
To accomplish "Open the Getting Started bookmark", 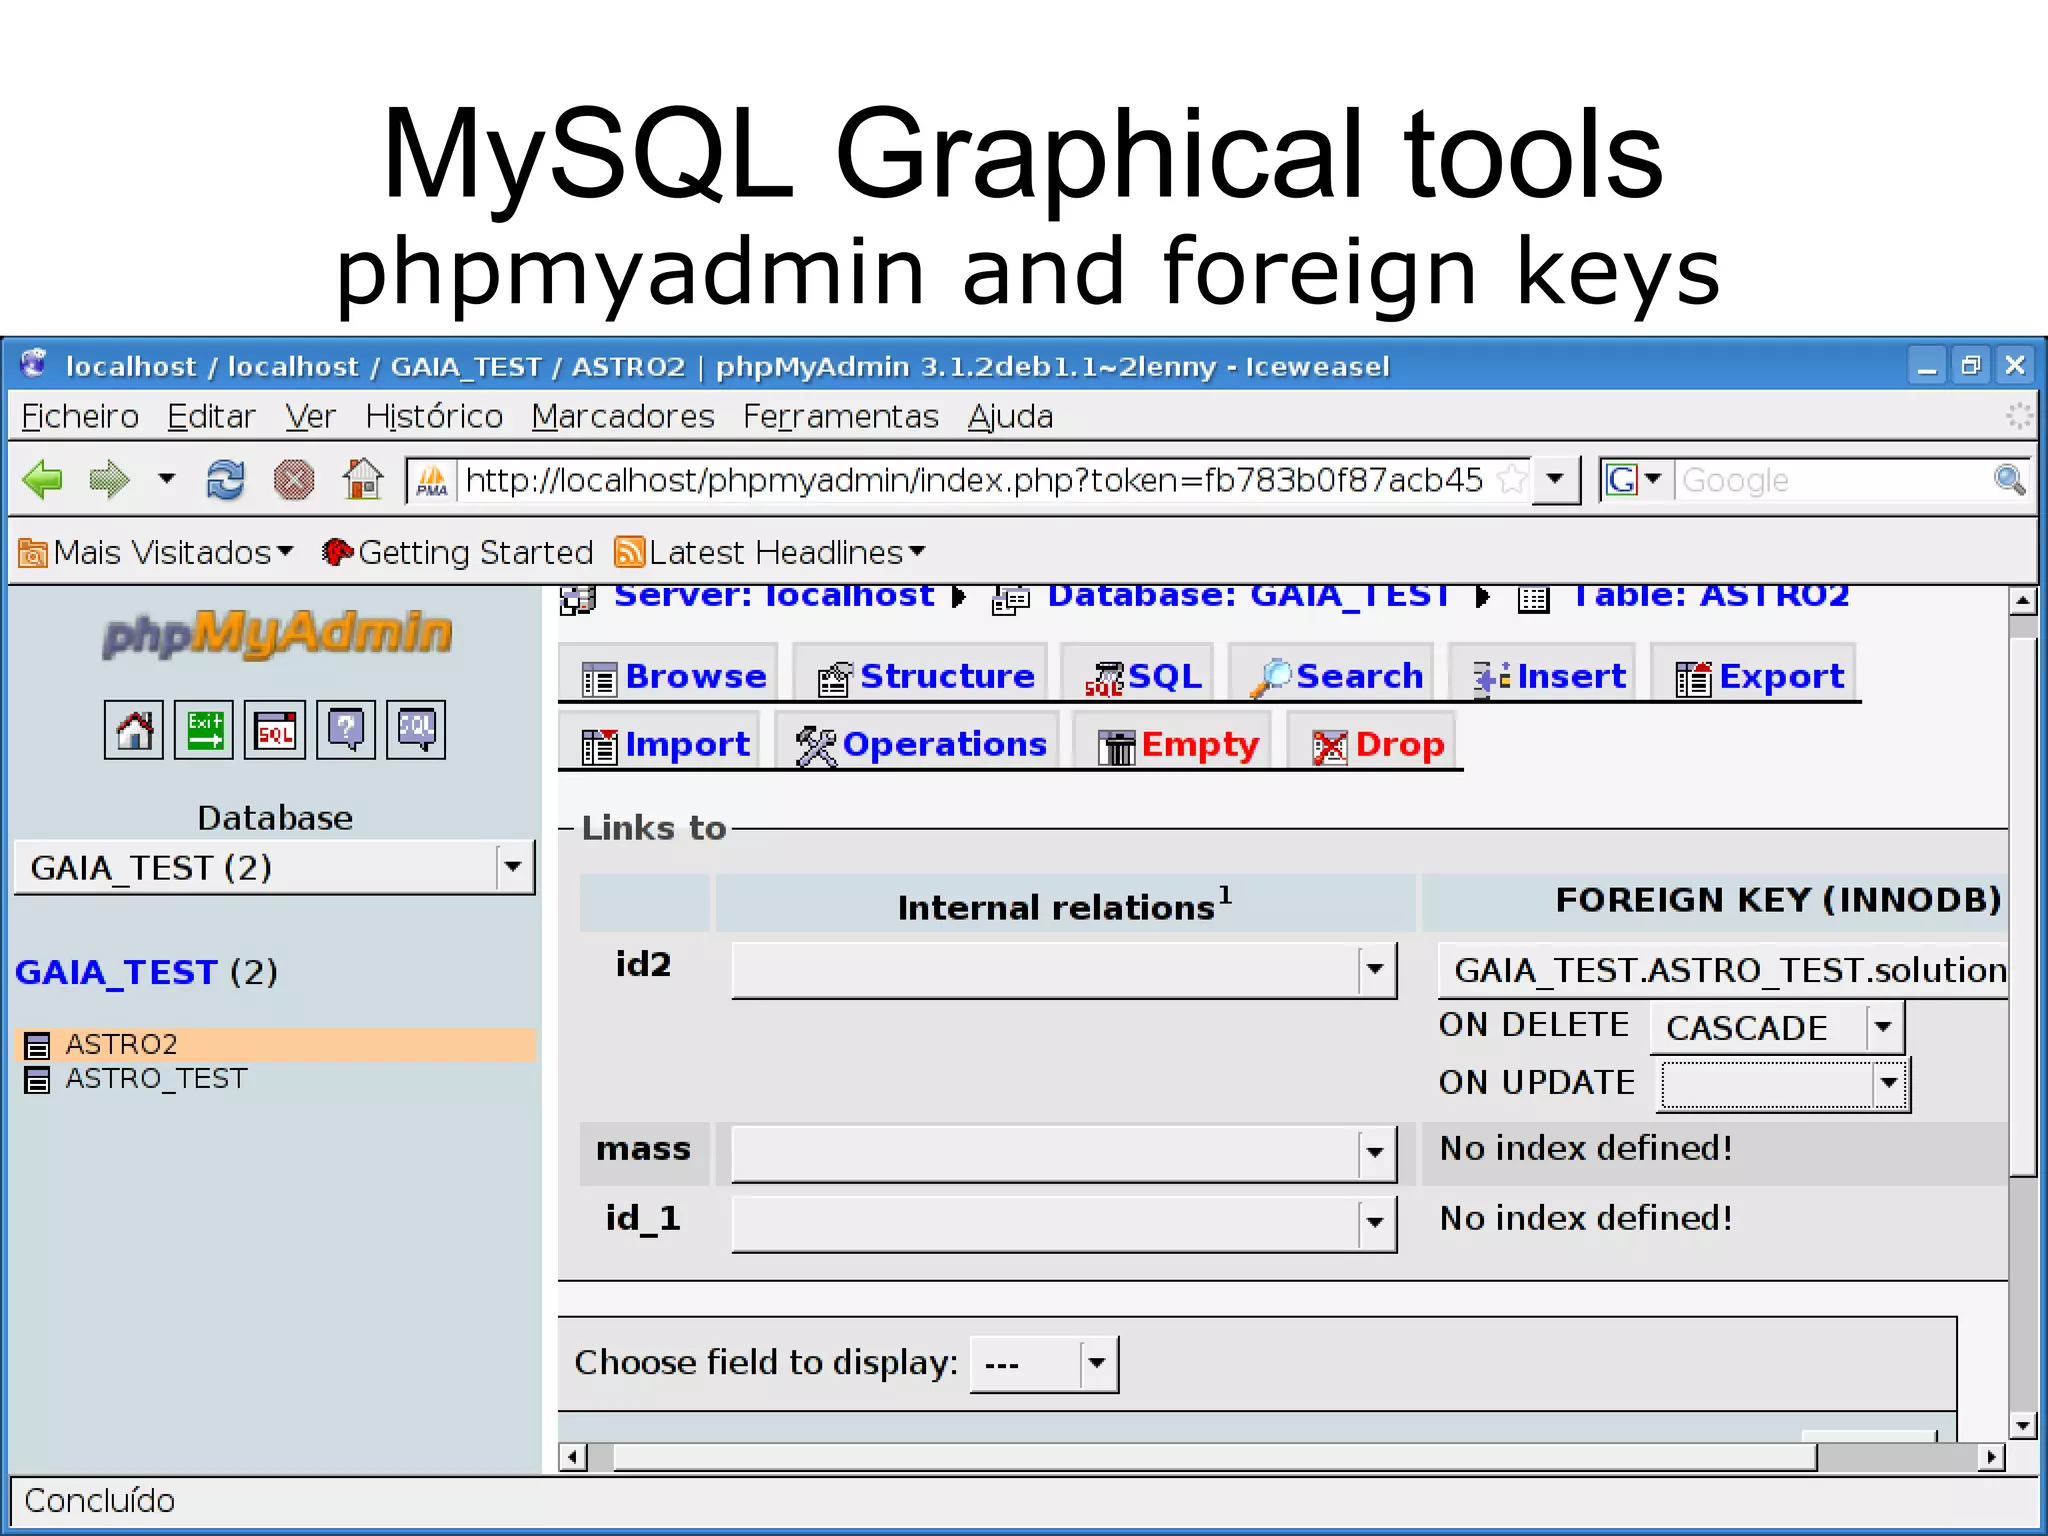I will pyautogui.click(x=458, y=552).
